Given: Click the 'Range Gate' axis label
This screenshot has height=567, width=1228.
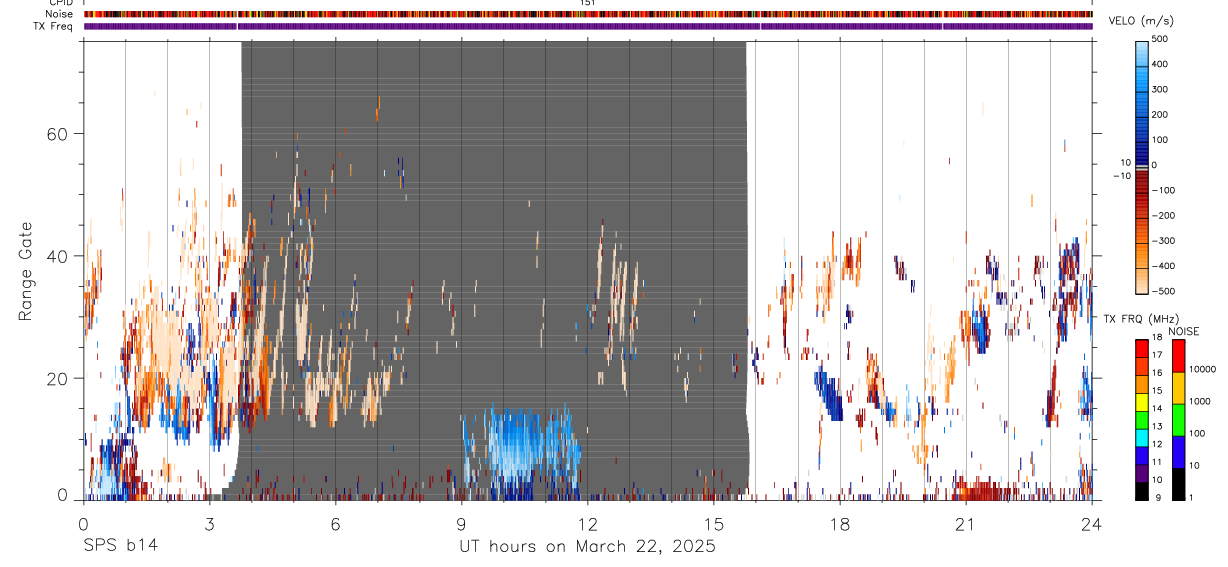Looking at the screenshot, I should [25, 271].
